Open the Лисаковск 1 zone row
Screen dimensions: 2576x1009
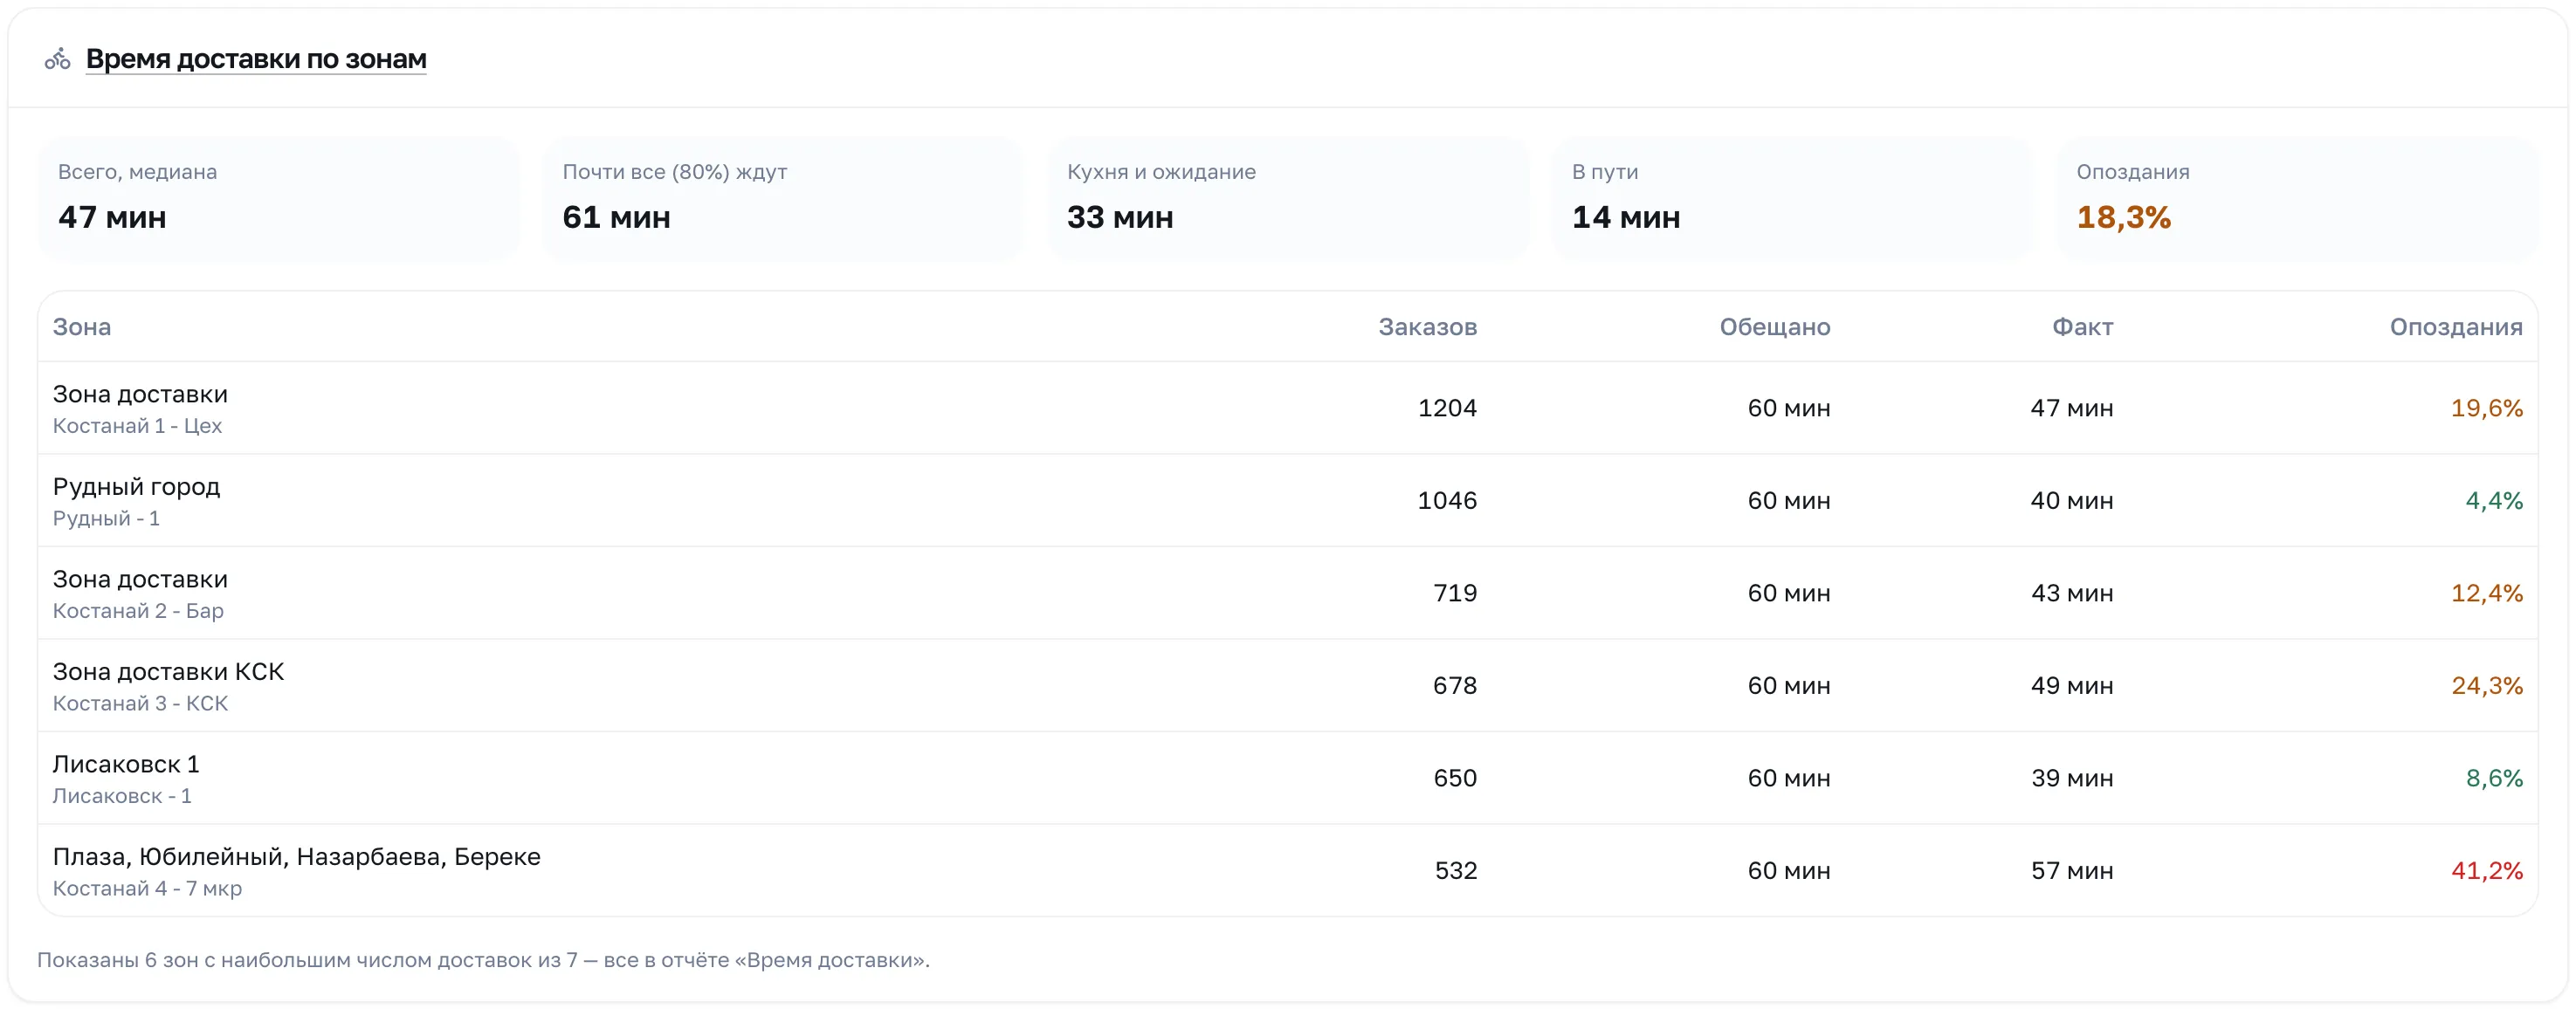coord(1288,778)
